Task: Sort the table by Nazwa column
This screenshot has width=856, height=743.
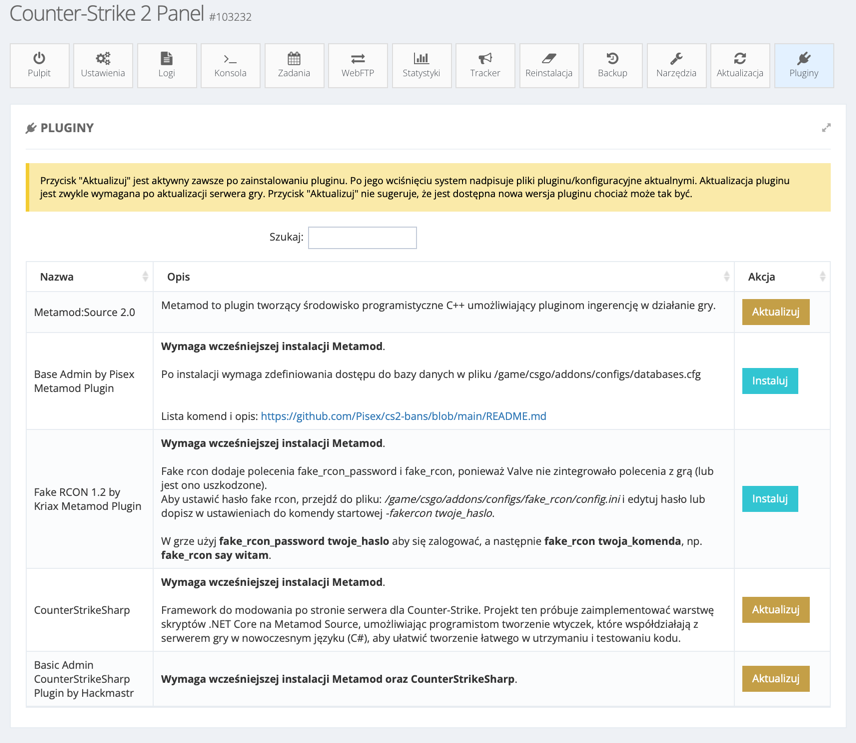Action: 90,277
